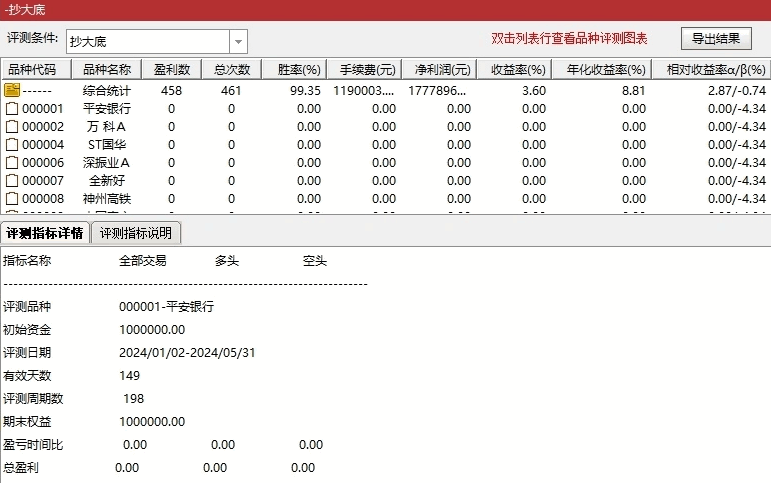
Task: Click the 99.35 win rate value
Action: pyautogui.click(x=305, y=91)
